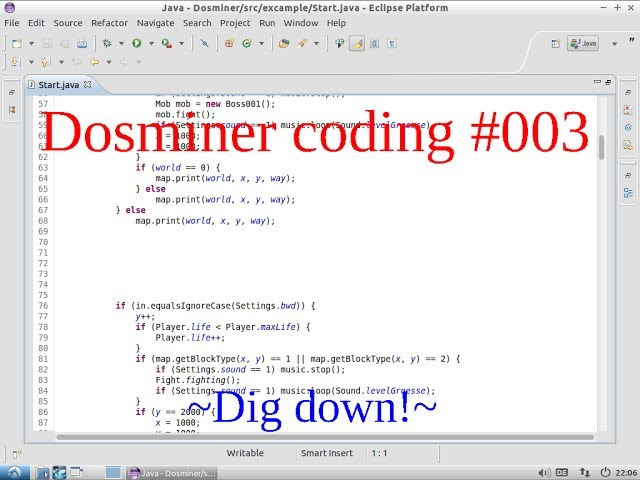Click the Open Type icon
Image resolution: width=640 pixels, height=480 pixels.
(x=284, y=43)
